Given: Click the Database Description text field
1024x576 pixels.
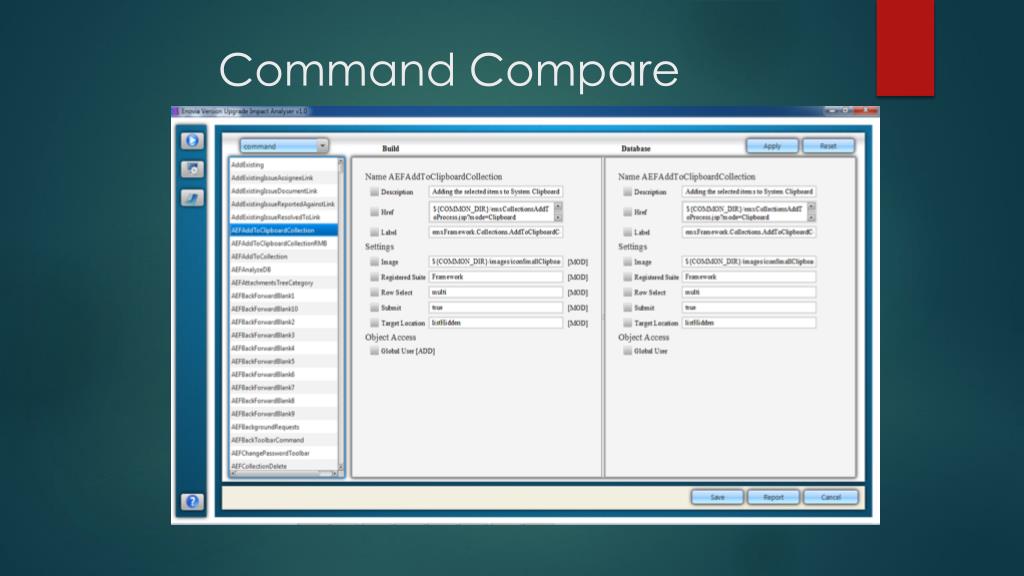Looking at the screenshot, I should tap(749, 192).
